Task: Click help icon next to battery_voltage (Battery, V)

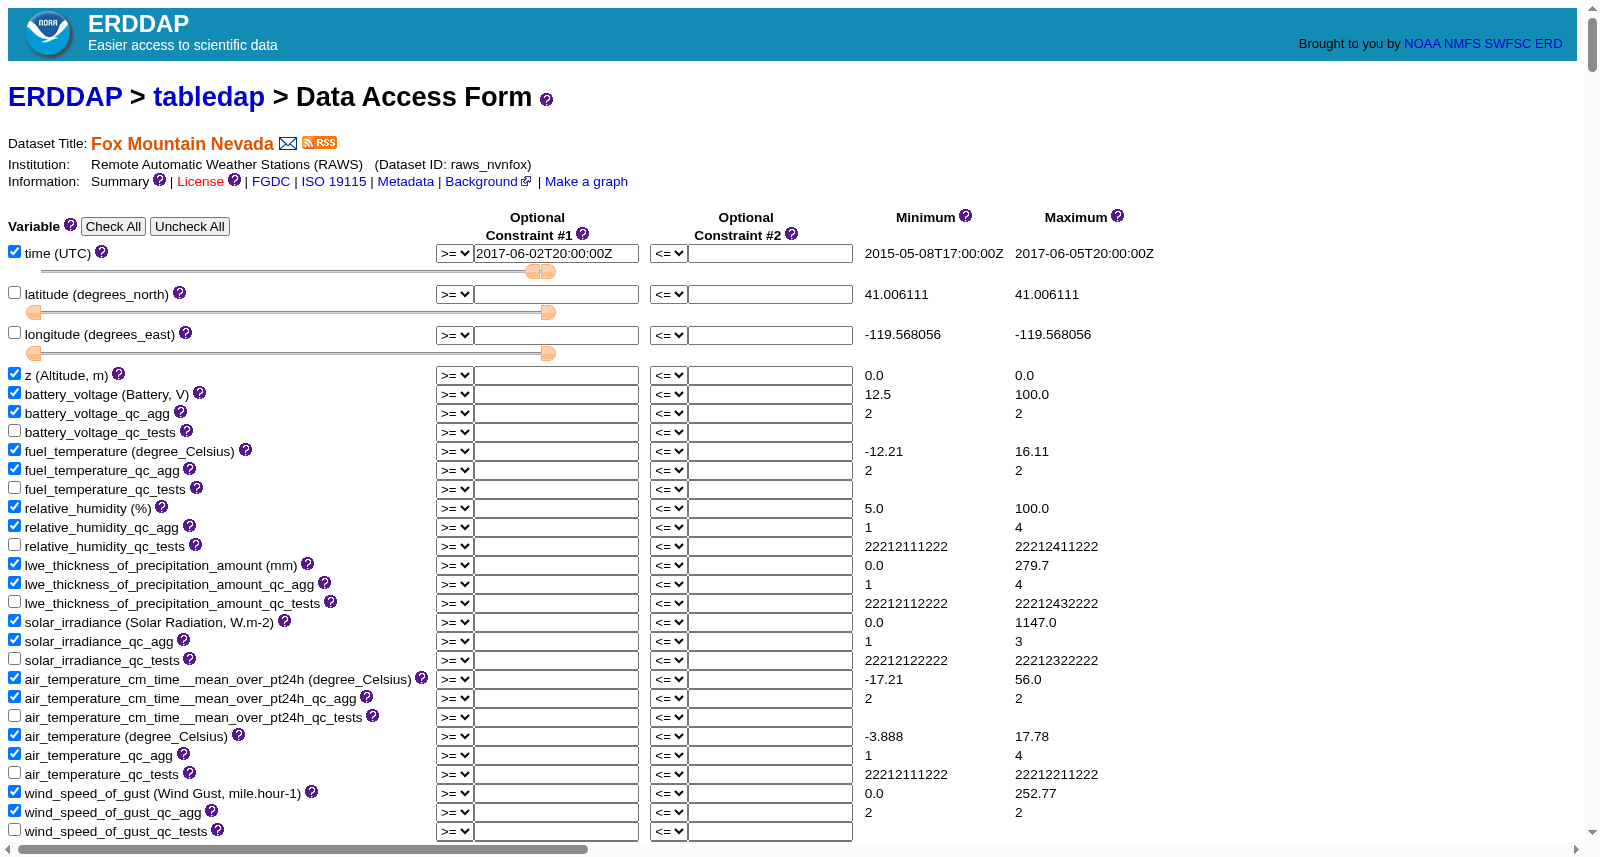Action: (200, 393)
